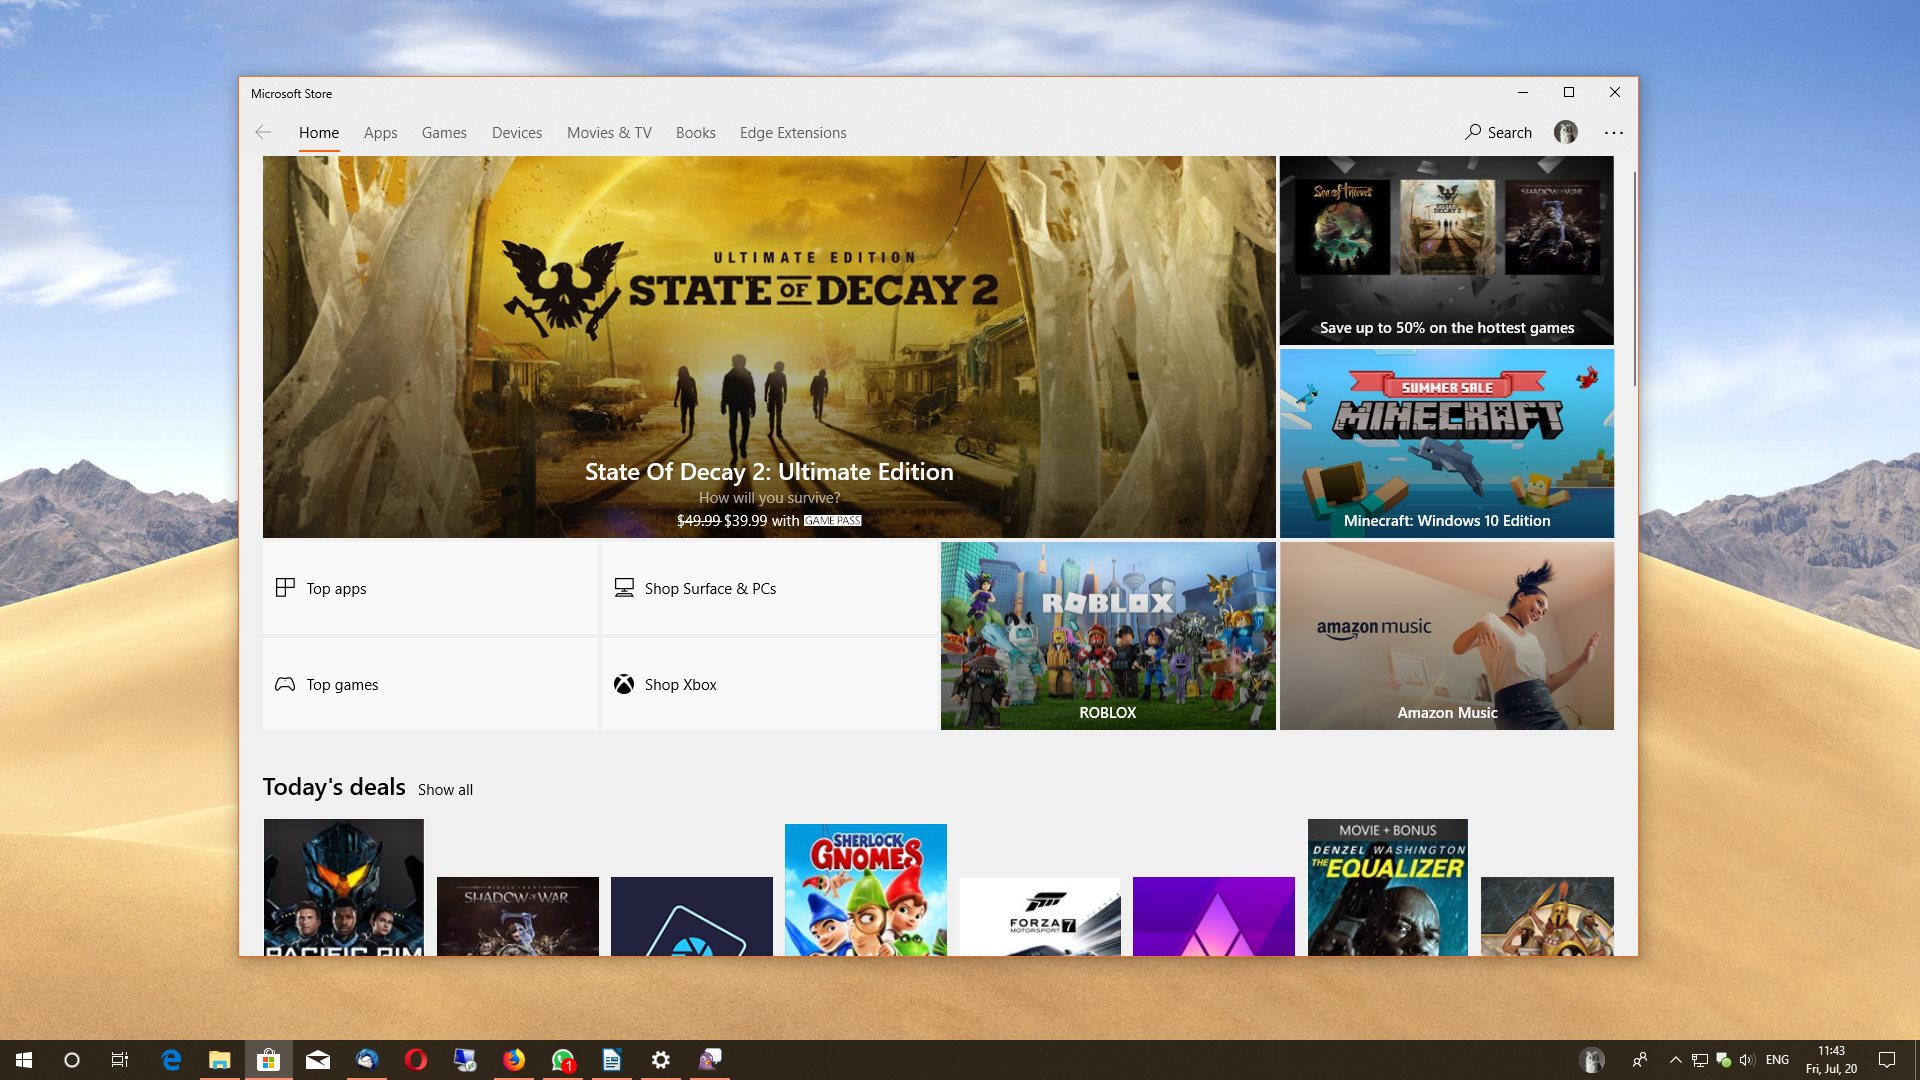Click the Shop Xbox button
The height and width of the screenshot is (1080, 1920).
(769, 684)
